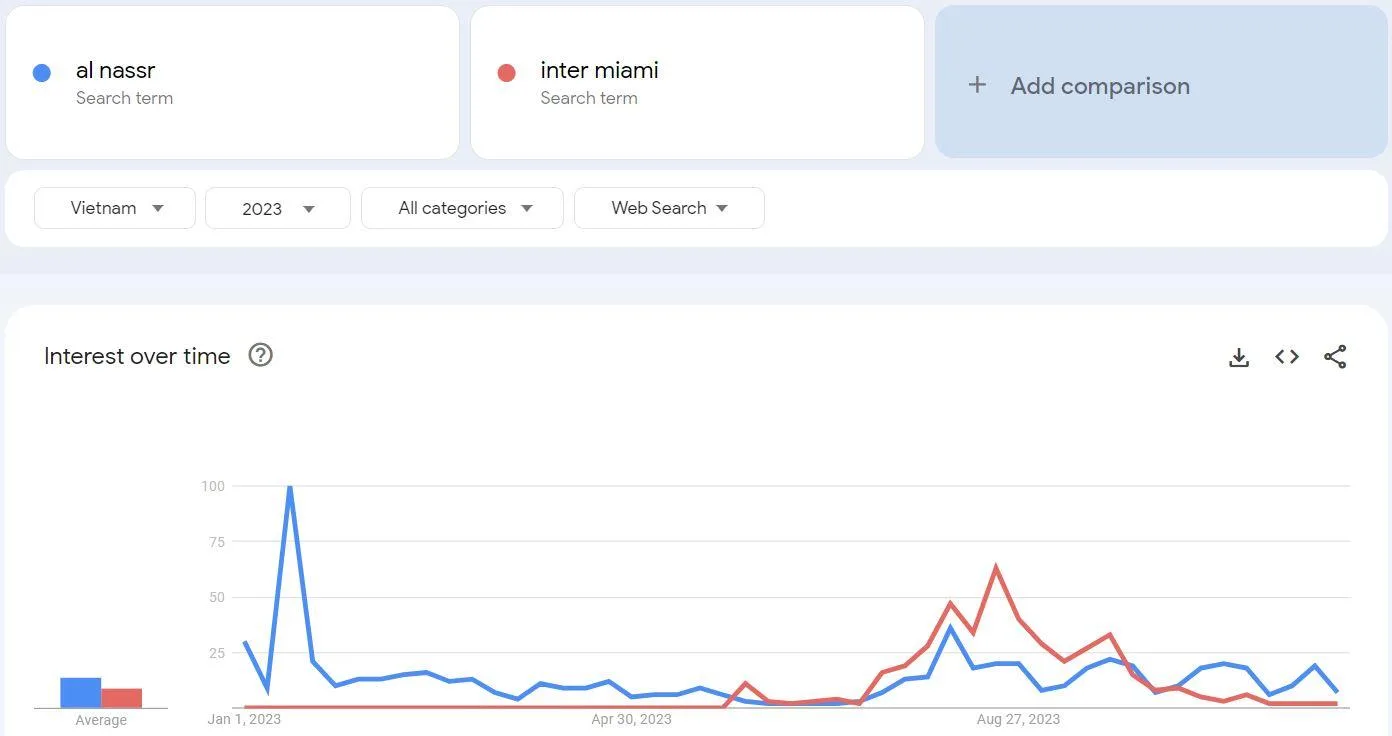
Task: Open the embed code icon
Action: (1287, 357)
